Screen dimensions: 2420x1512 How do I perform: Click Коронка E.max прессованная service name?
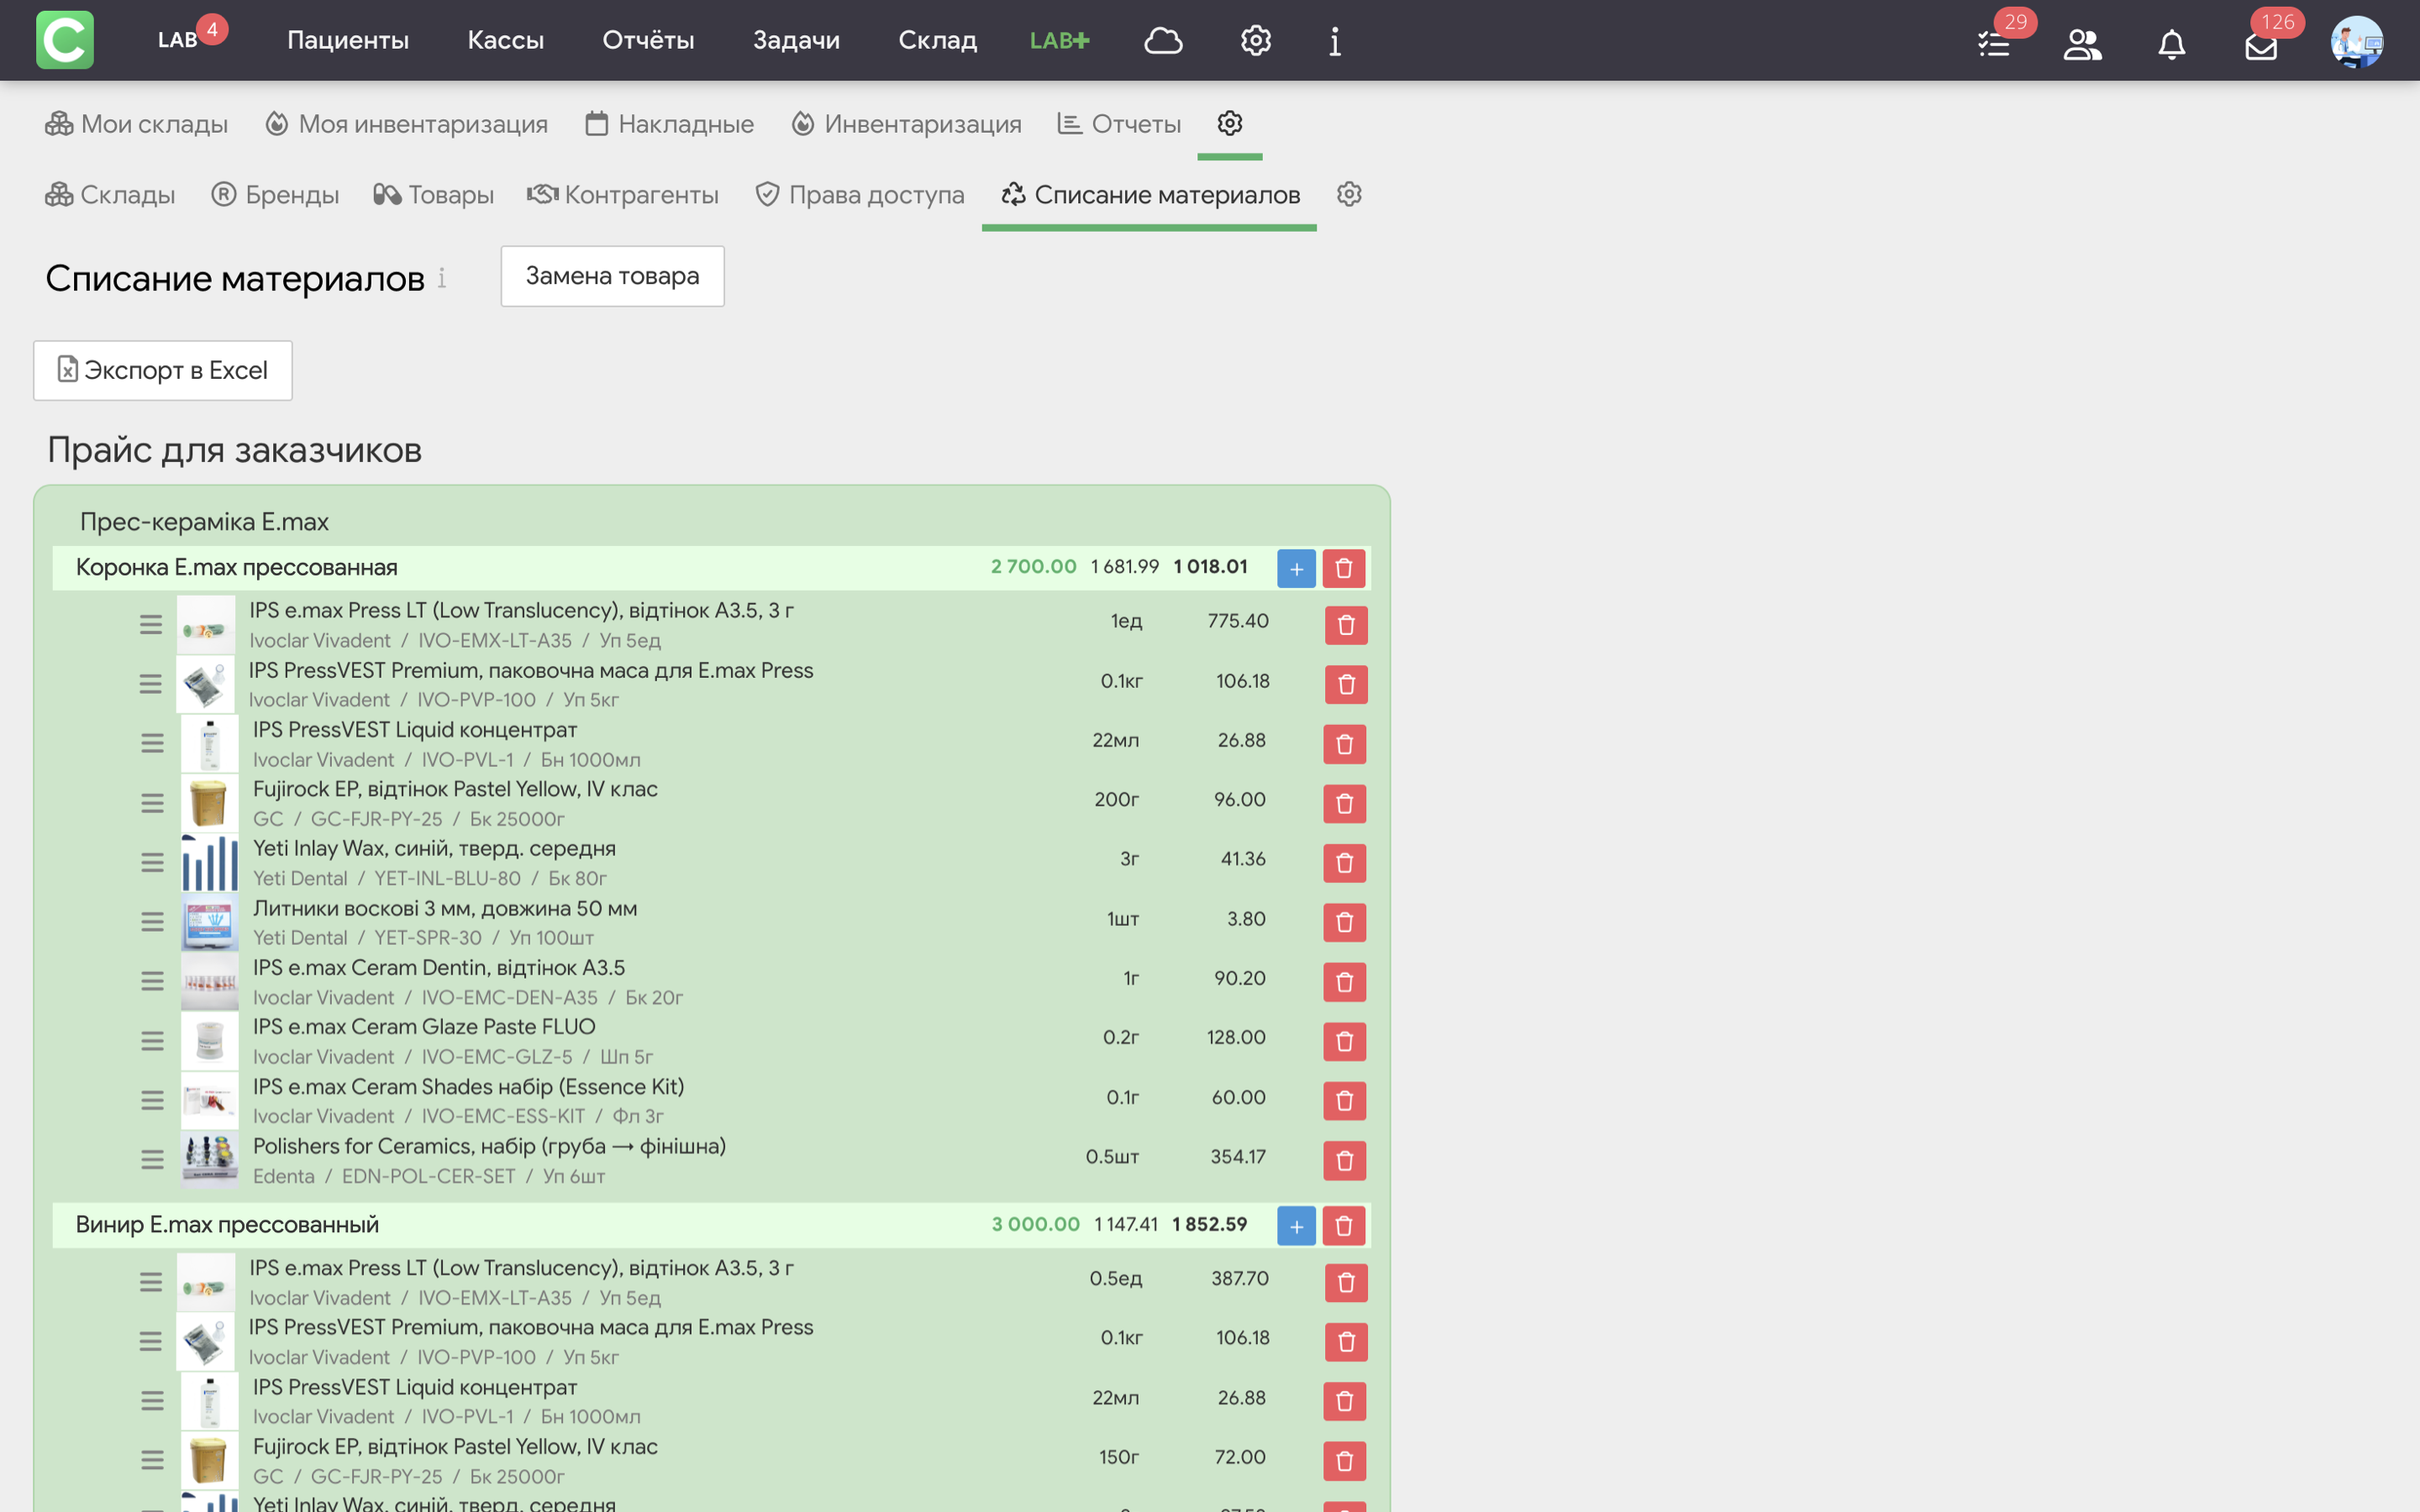[237, 568]
